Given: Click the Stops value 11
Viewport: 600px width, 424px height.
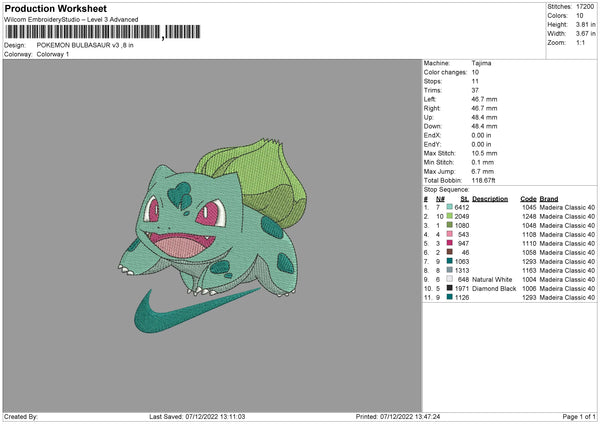Looking at the screenshot, I should pos(475,81).
